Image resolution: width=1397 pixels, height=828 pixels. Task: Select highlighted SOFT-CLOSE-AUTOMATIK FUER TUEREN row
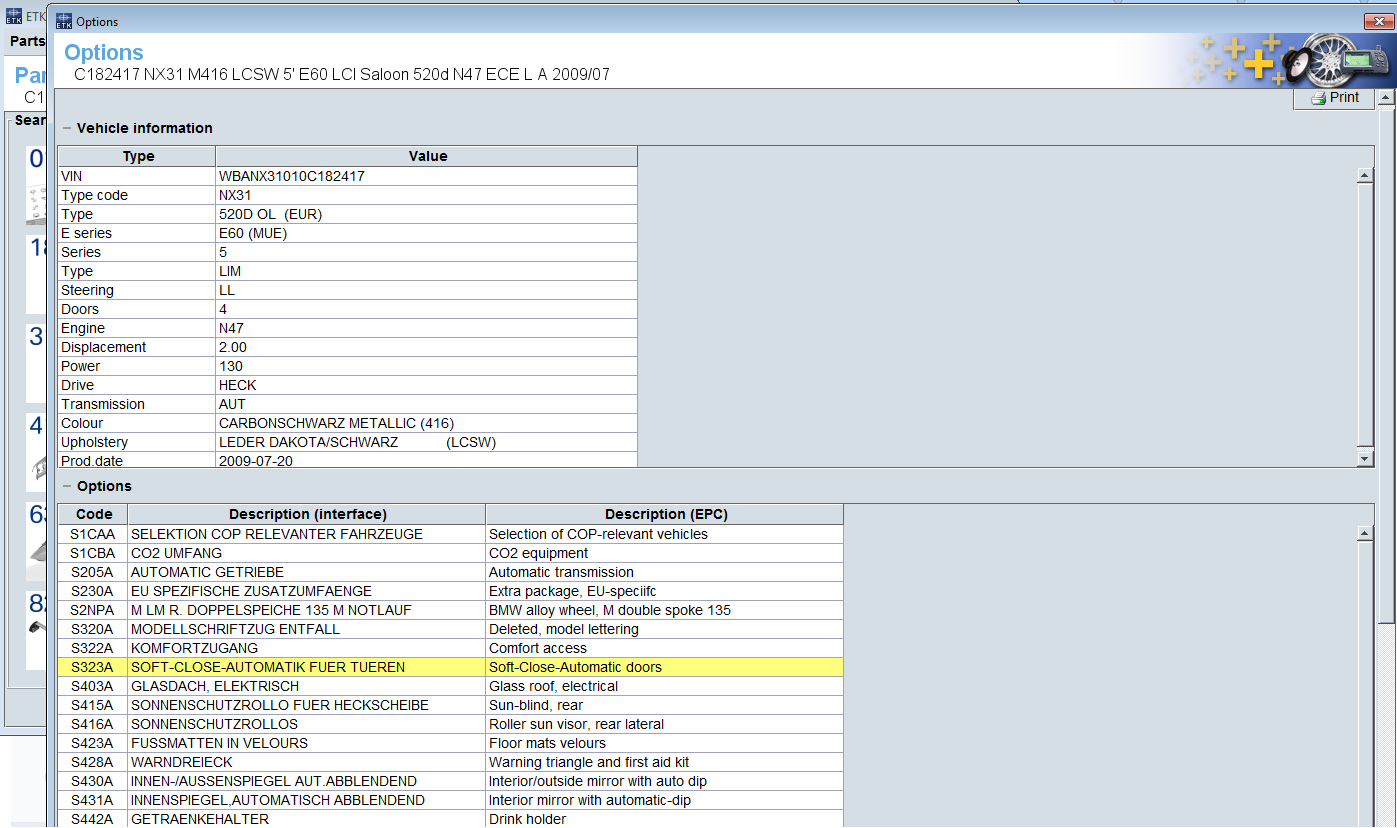click(x=451, y=667)
